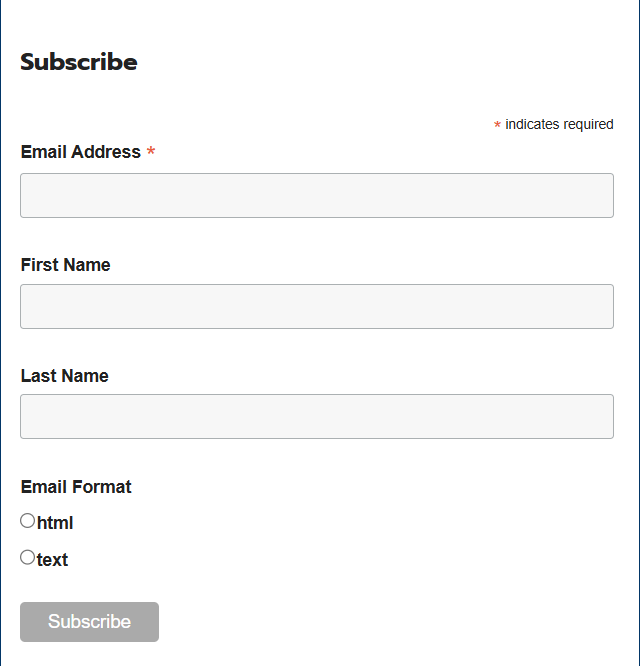Click the indicates required note text
Image resolution: width=640 pixels, height=666 pixels.
(x=559, y=124)
